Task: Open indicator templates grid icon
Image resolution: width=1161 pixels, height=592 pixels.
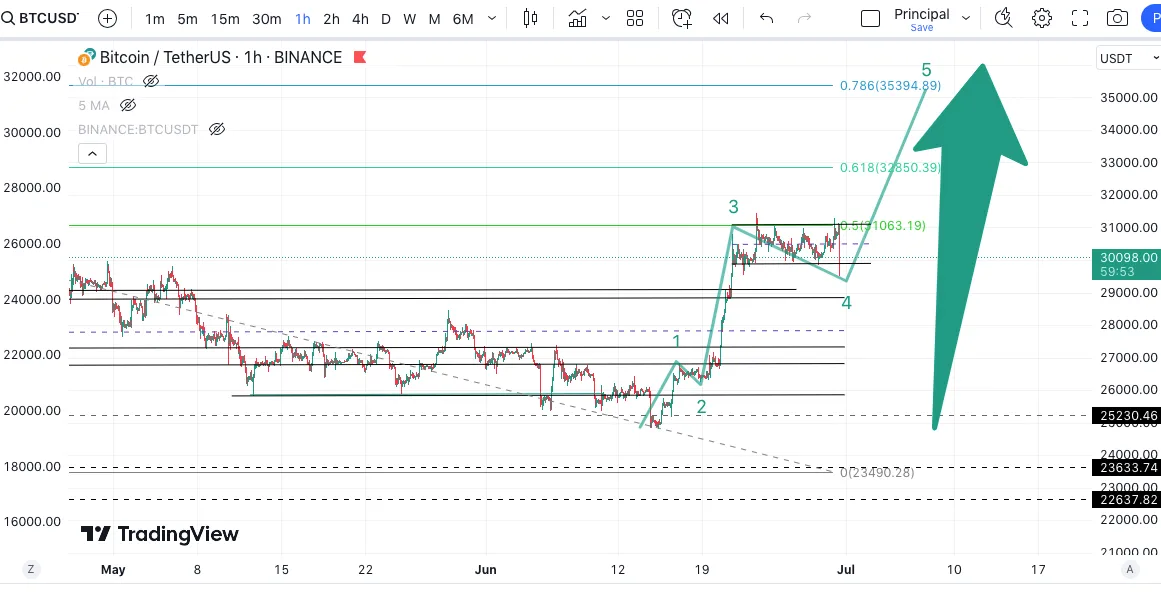Action: (x=635, y=18)
